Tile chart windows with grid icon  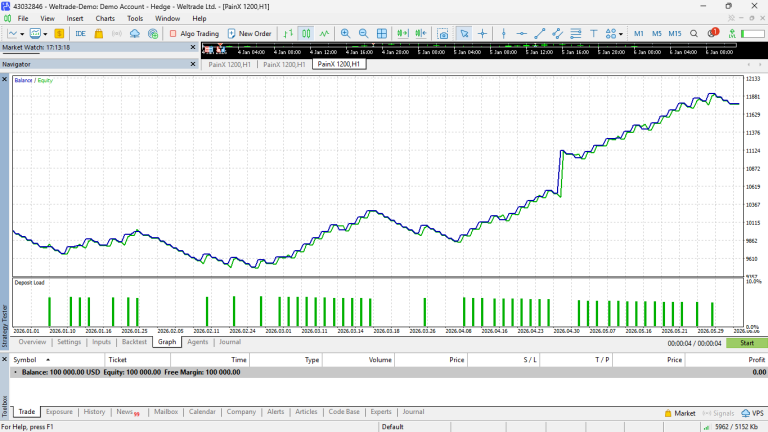pos(382,34)
